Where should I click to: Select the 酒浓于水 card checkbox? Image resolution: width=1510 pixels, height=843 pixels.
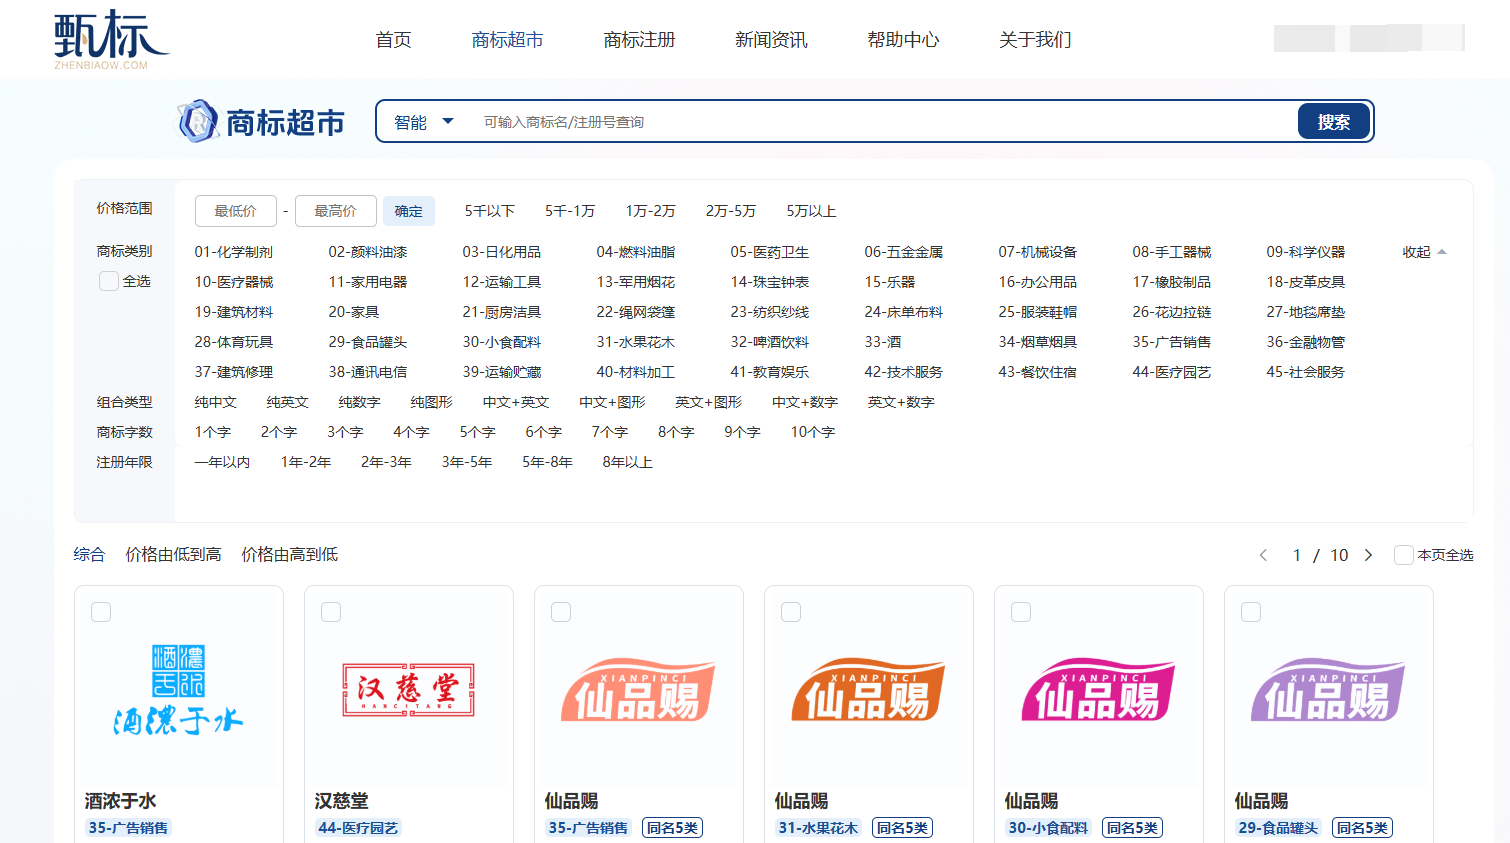(x=101, y=612)
